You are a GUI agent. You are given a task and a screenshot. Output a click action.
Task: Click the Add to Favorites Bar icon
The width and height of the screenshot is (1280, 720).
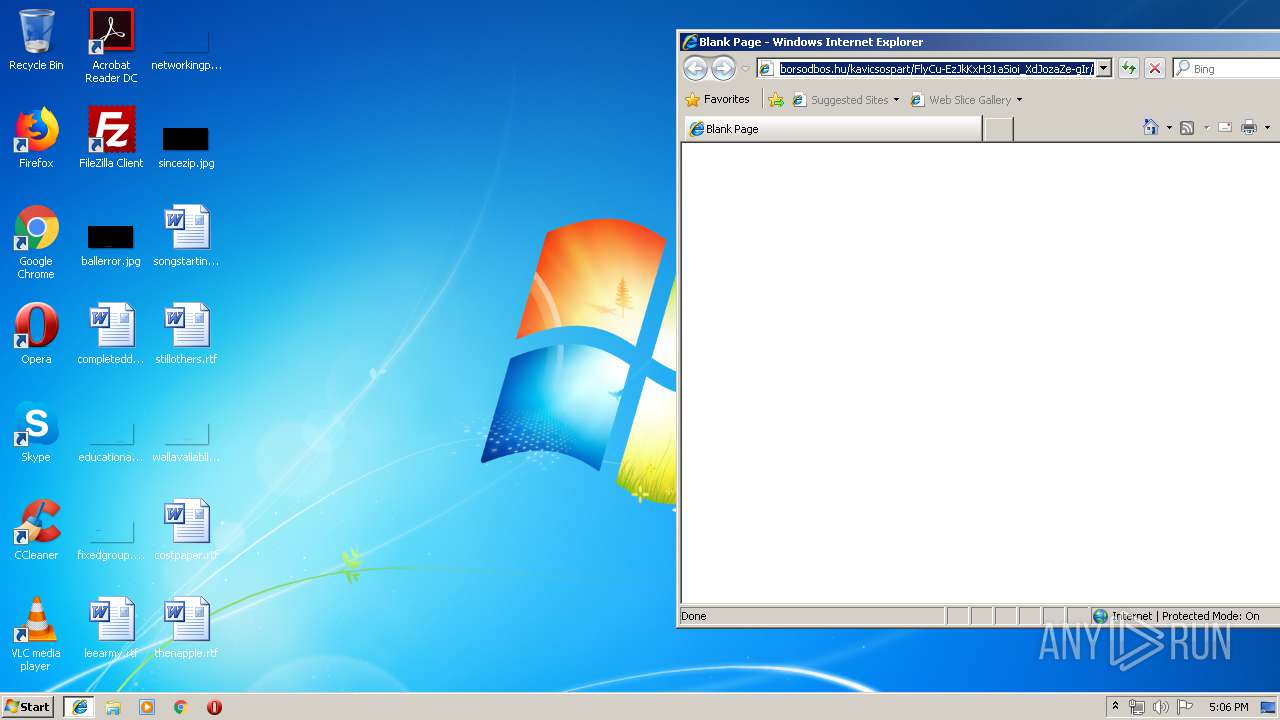[776, 100]
